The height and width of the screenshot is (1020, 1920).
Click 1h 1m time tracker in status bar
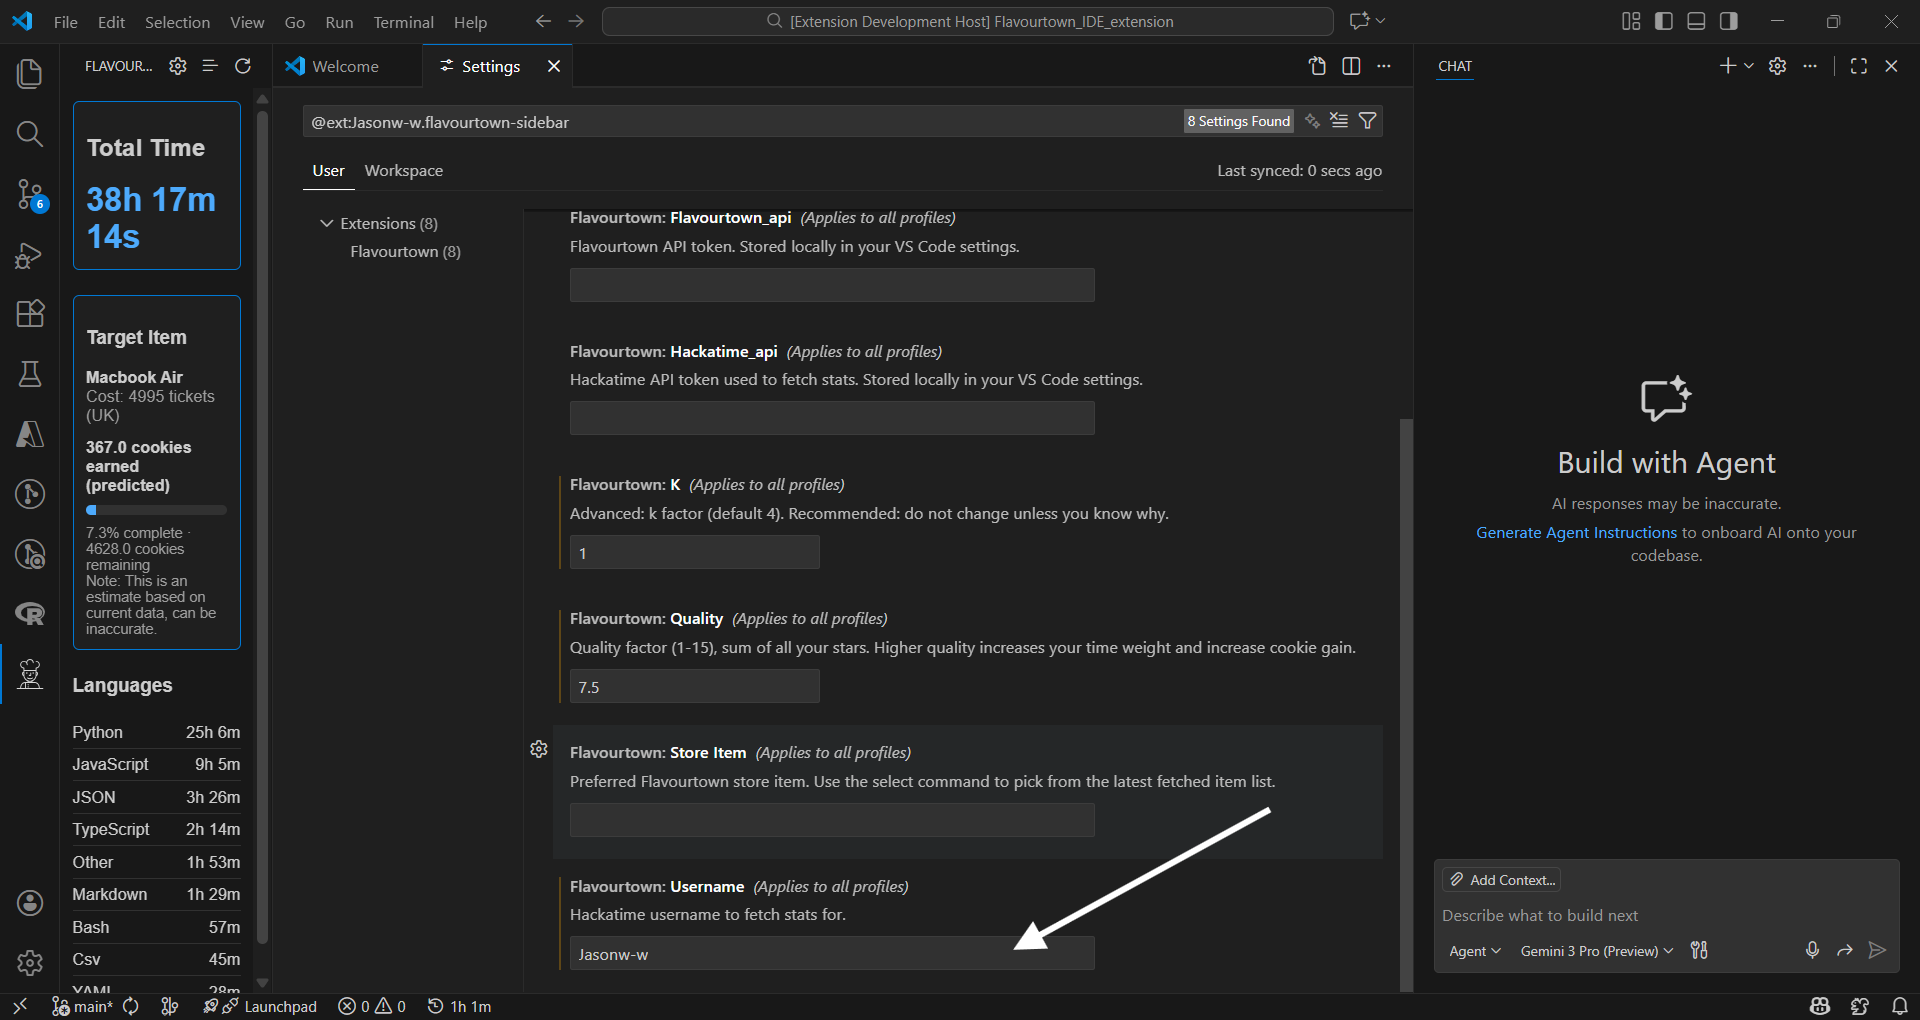tap(459, 1006)
